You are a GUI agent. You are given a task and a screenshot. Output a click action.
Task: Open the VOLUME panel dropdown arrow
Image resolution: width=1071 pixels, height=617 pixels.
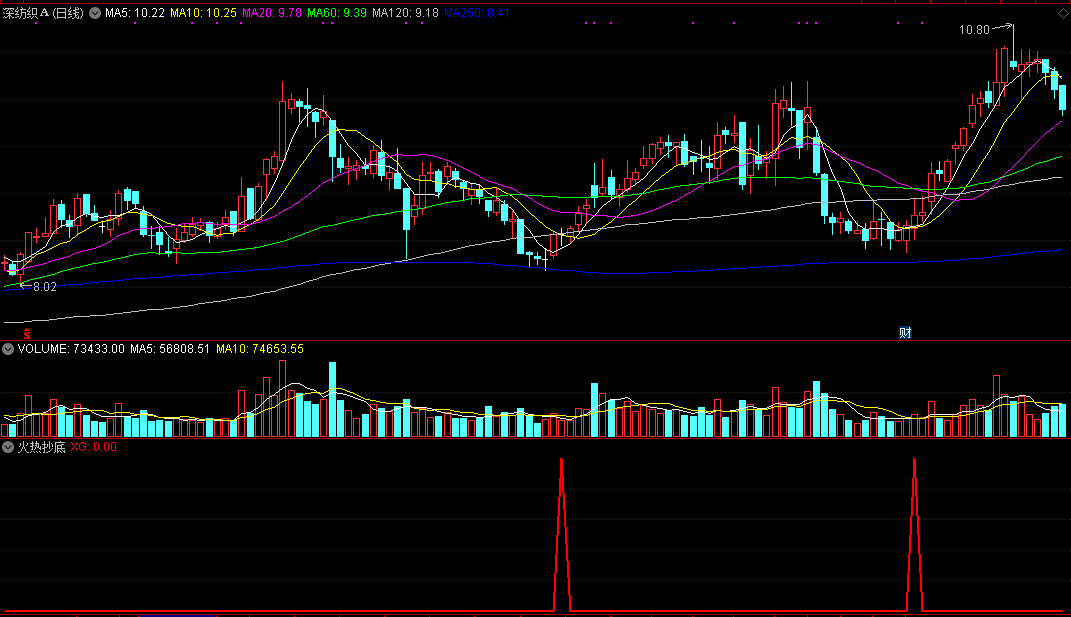(8, 349)
